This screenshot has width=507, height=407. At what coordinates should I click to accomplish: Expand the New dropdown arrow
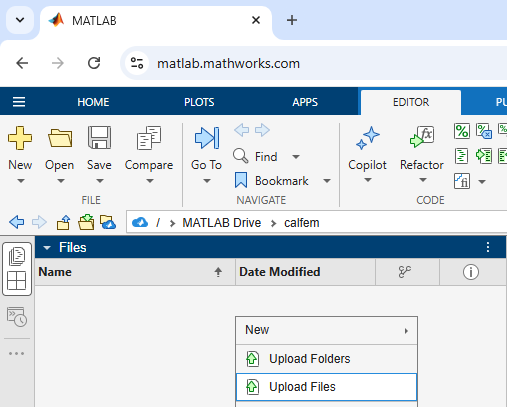(21, 181)
